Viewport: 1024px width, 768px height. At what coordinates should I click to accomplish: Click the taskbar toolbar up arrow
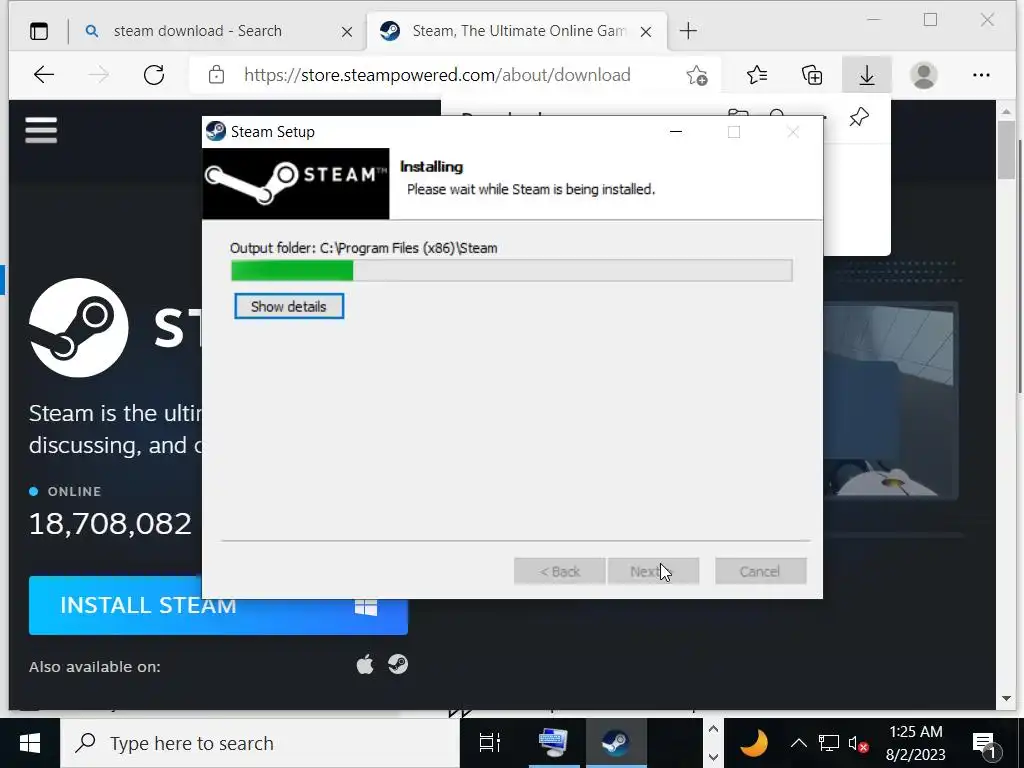click(x=713, y=729)
